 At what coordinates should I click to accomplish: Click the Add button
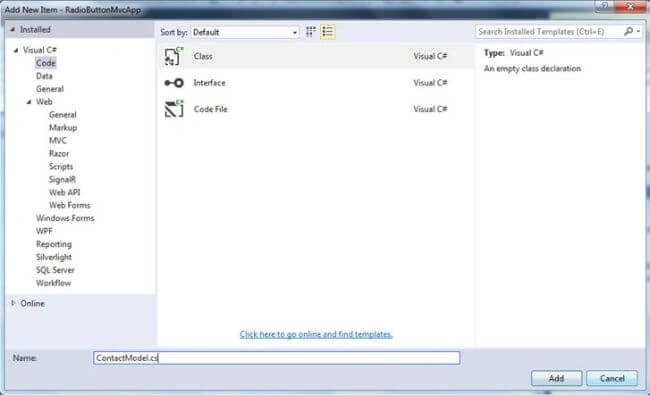click(556, 378)
